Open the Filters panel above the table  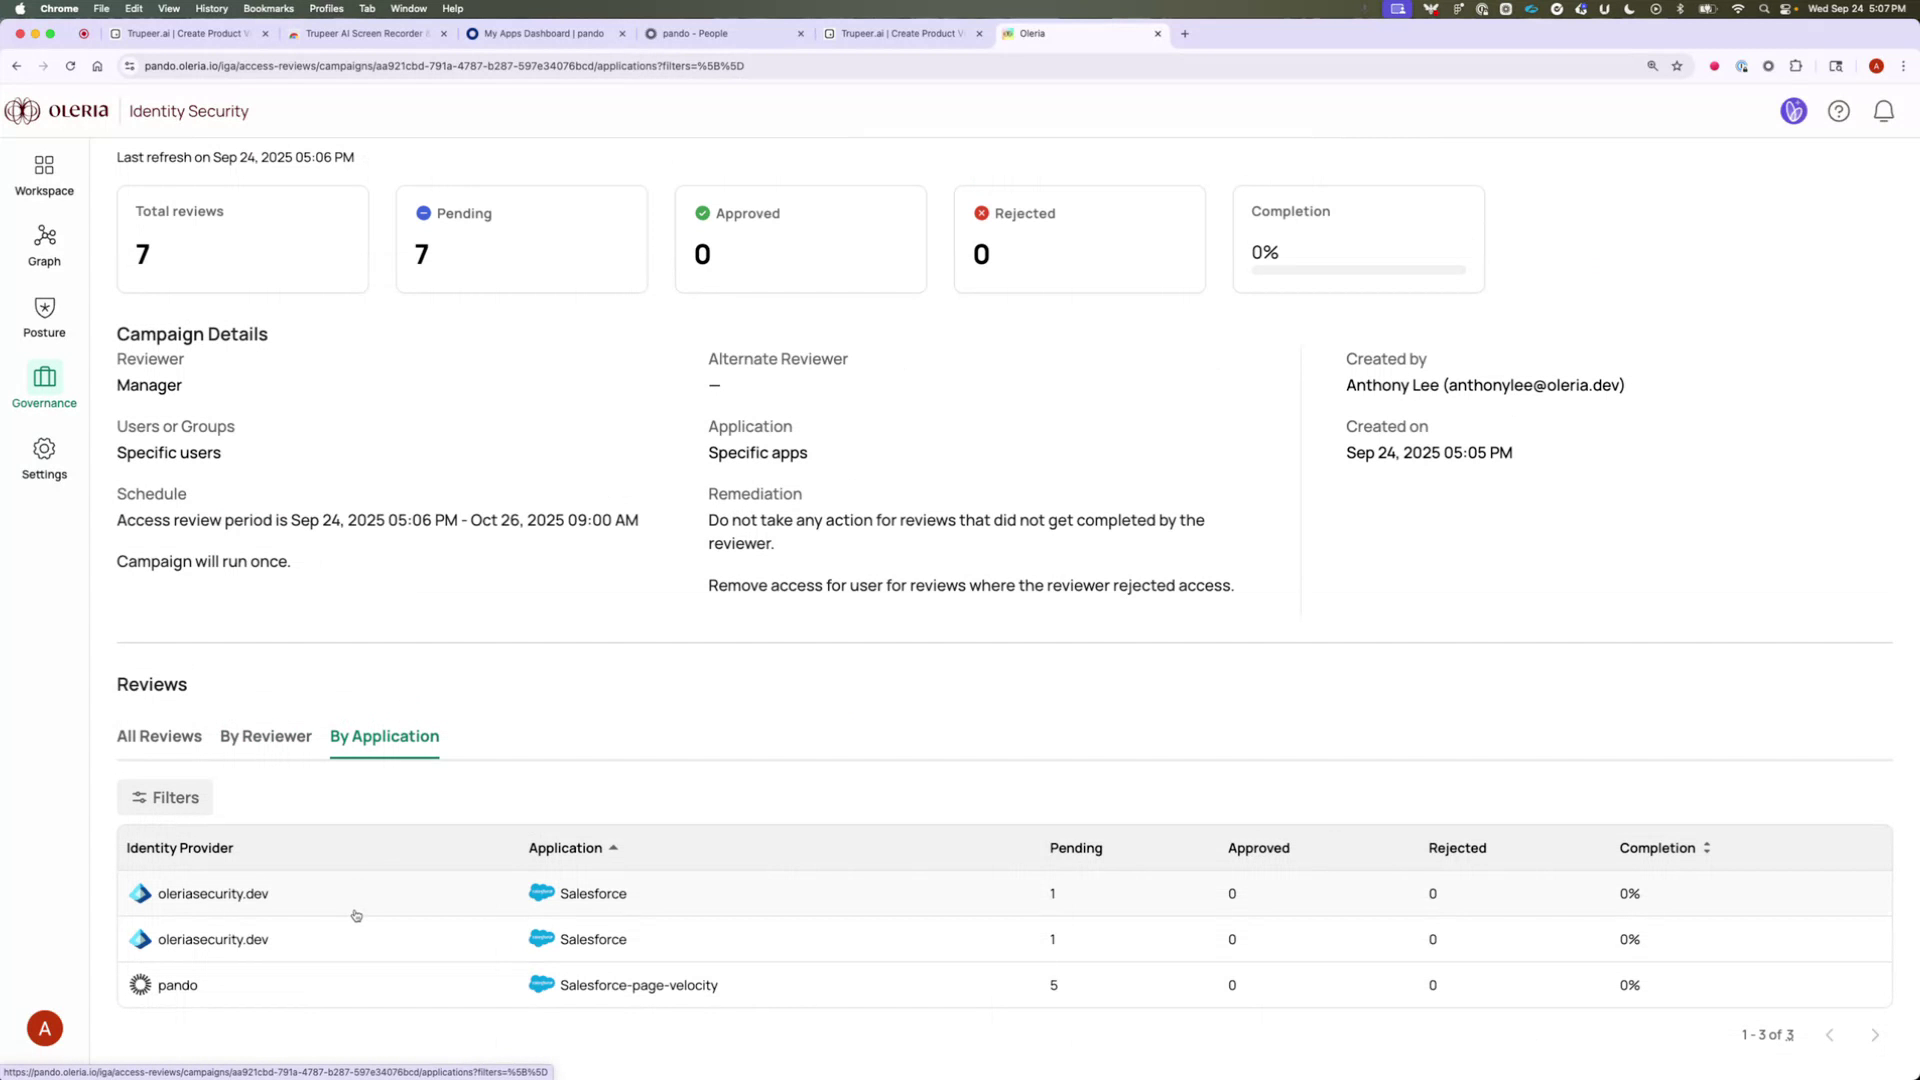point(164,797)
